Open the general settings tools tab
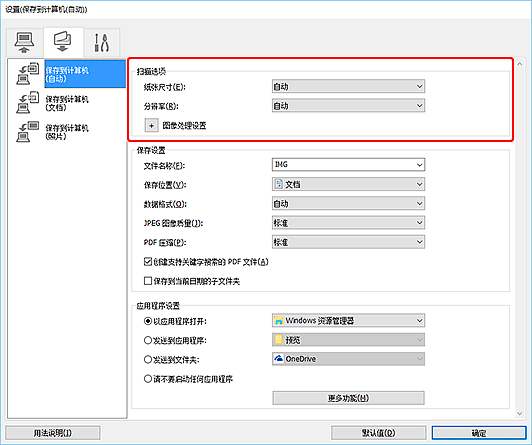This screenshot has width=532, height=445. pos(101,42)
